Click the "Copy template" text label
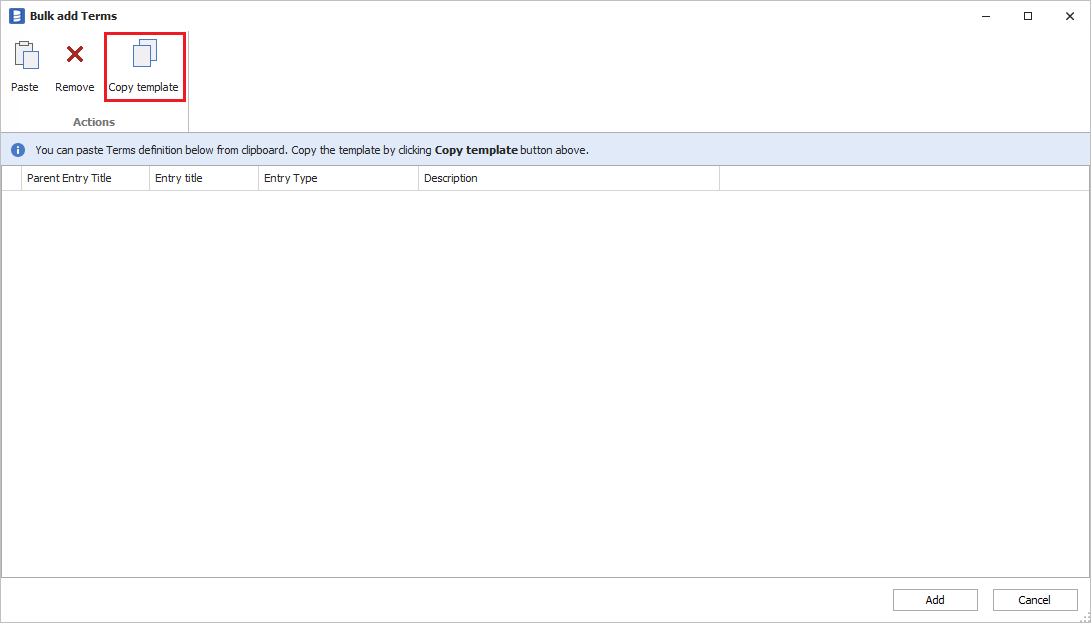Image resolution: width=1091 pixels, height=623 pixels. point(144,87)
